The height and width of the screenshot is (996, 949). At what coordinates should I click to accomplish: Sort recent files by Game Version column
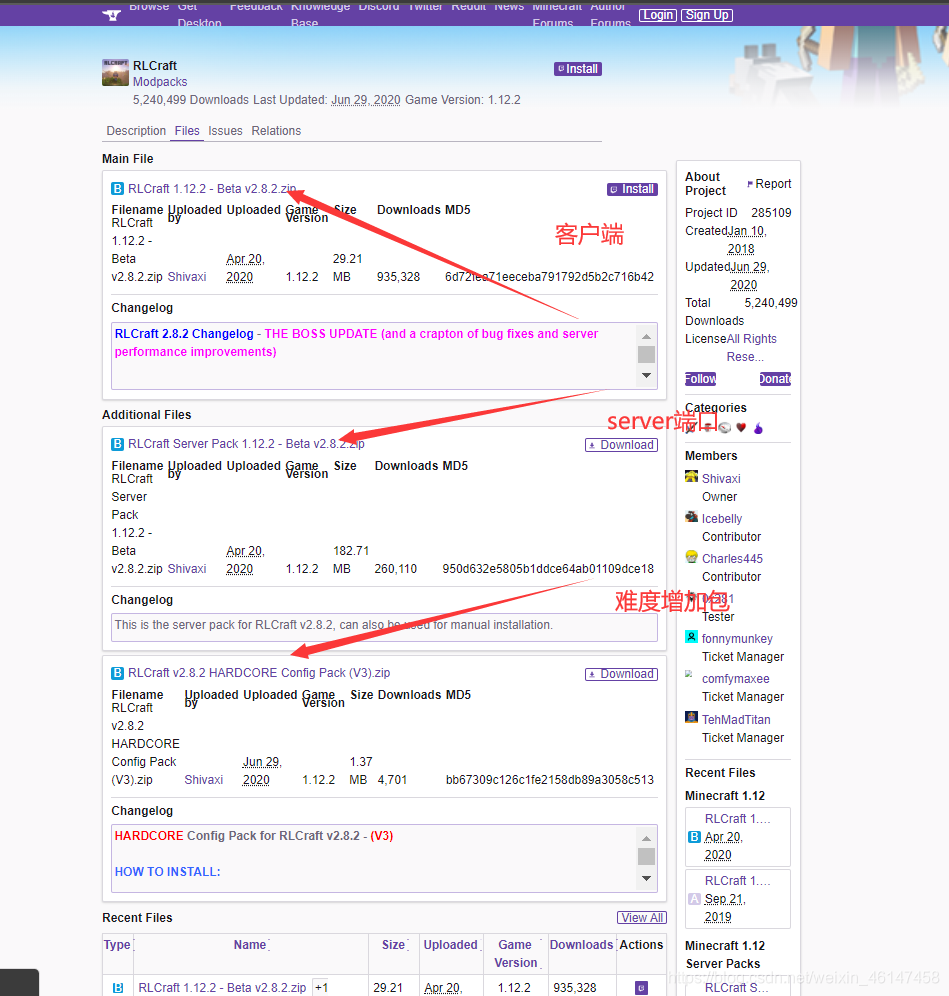[x=515, y=953]
